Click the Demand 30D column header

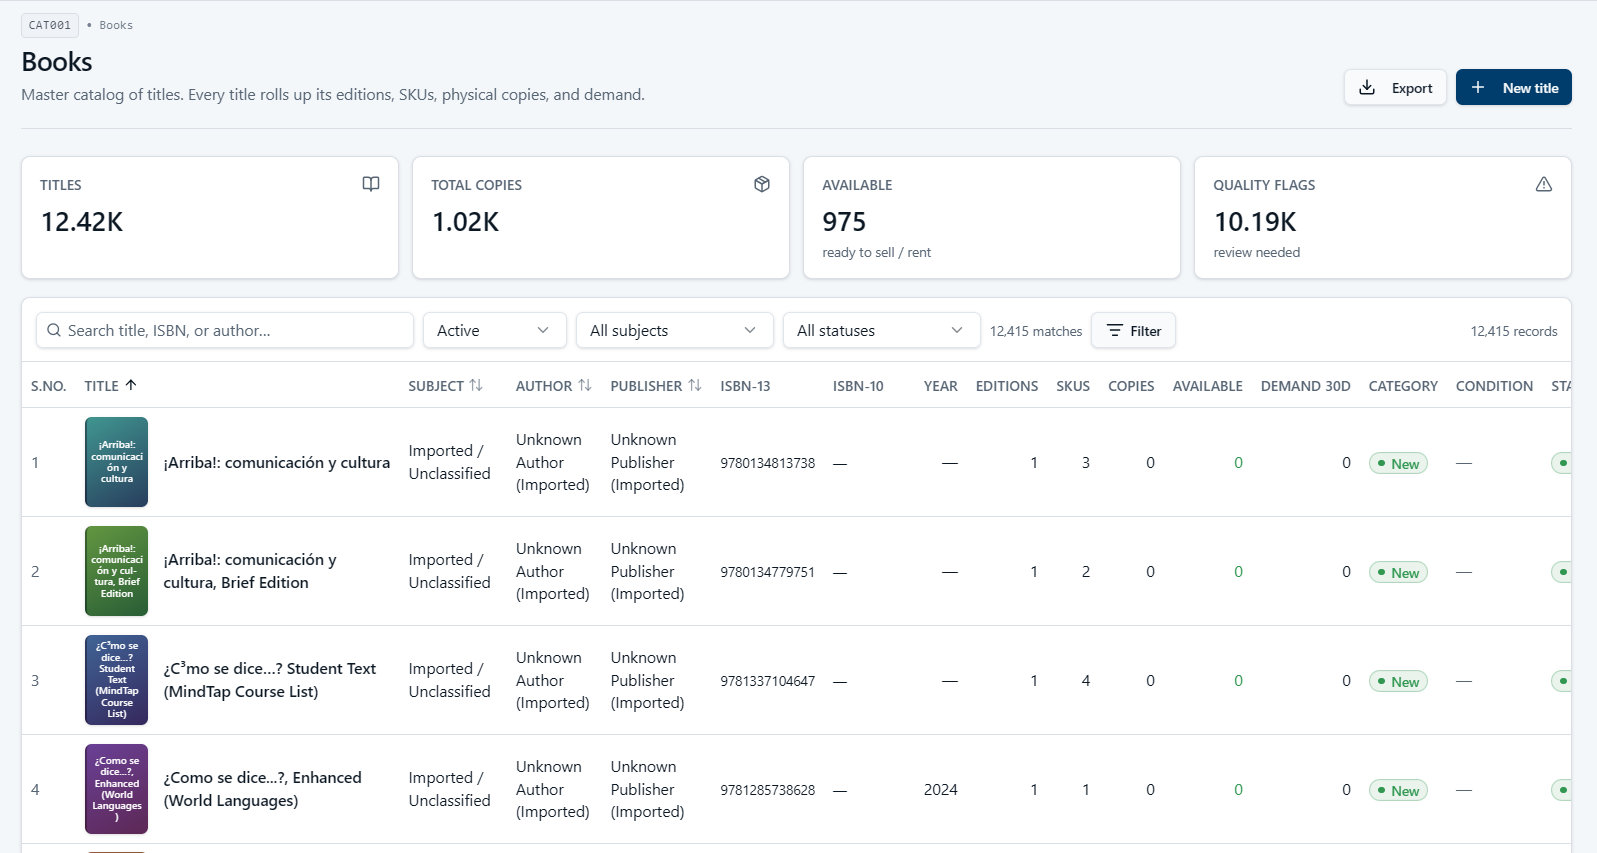coord(1306,386)
